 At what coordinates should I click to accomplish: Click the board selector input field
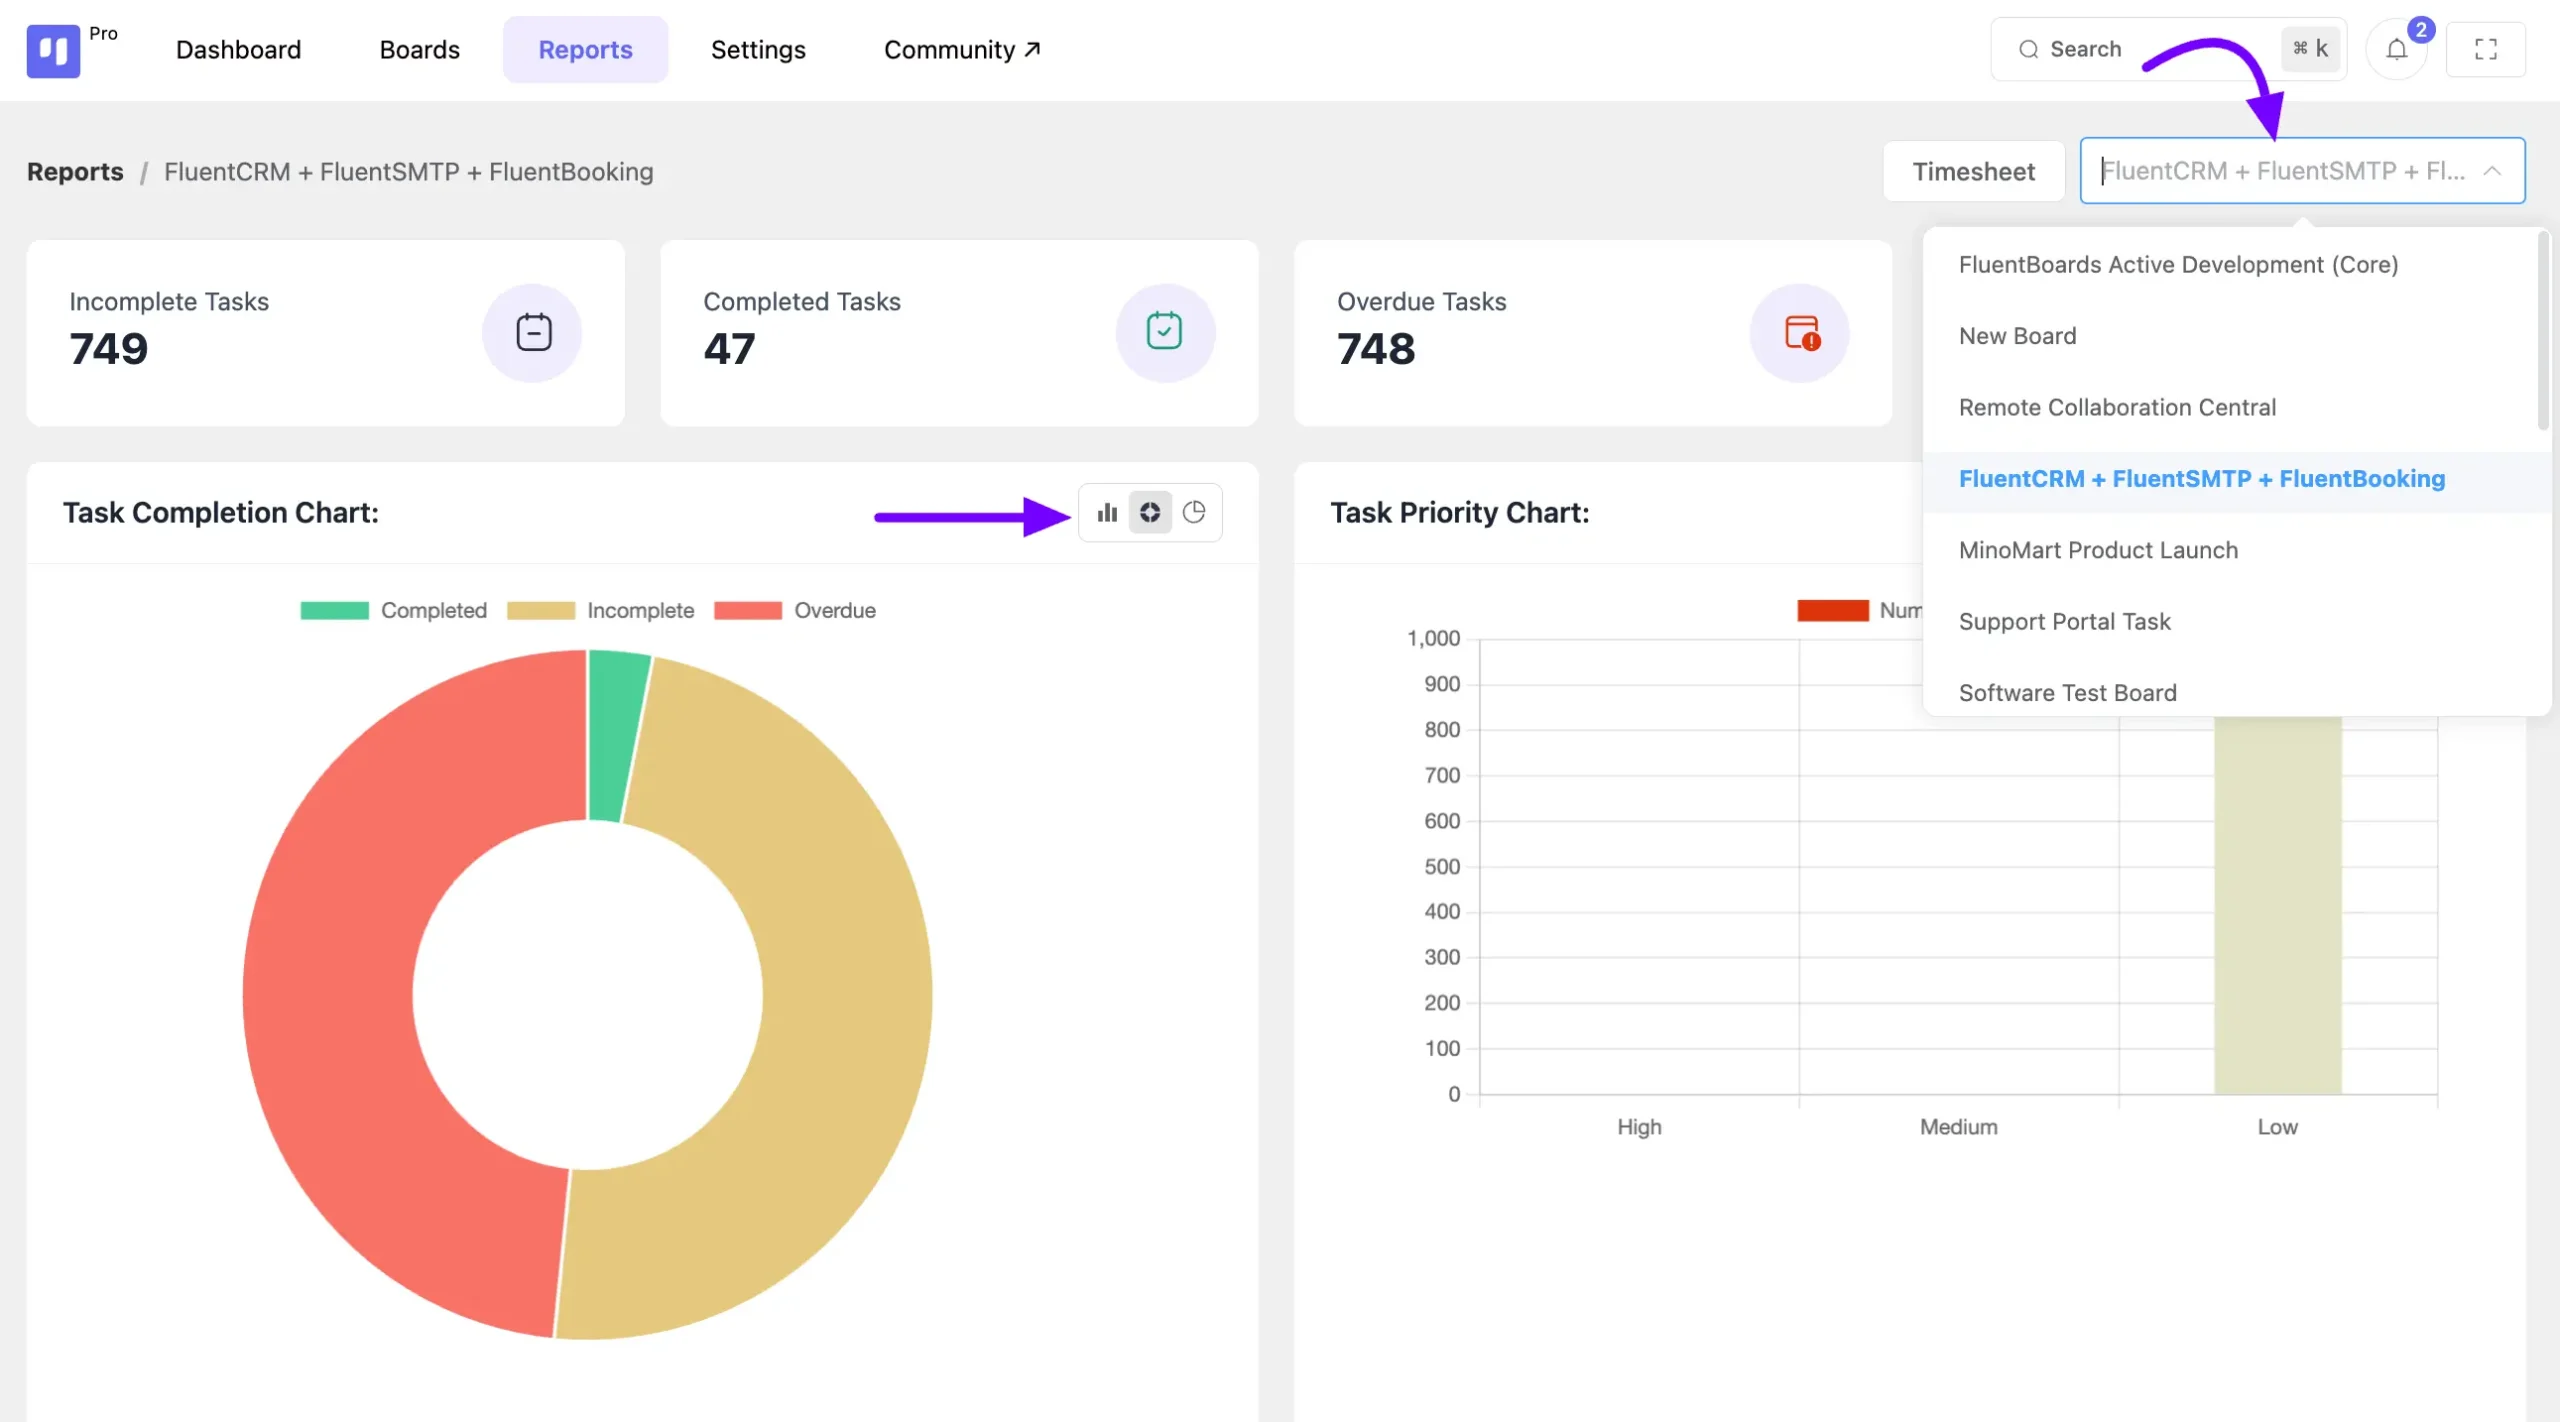[2302, 171]
